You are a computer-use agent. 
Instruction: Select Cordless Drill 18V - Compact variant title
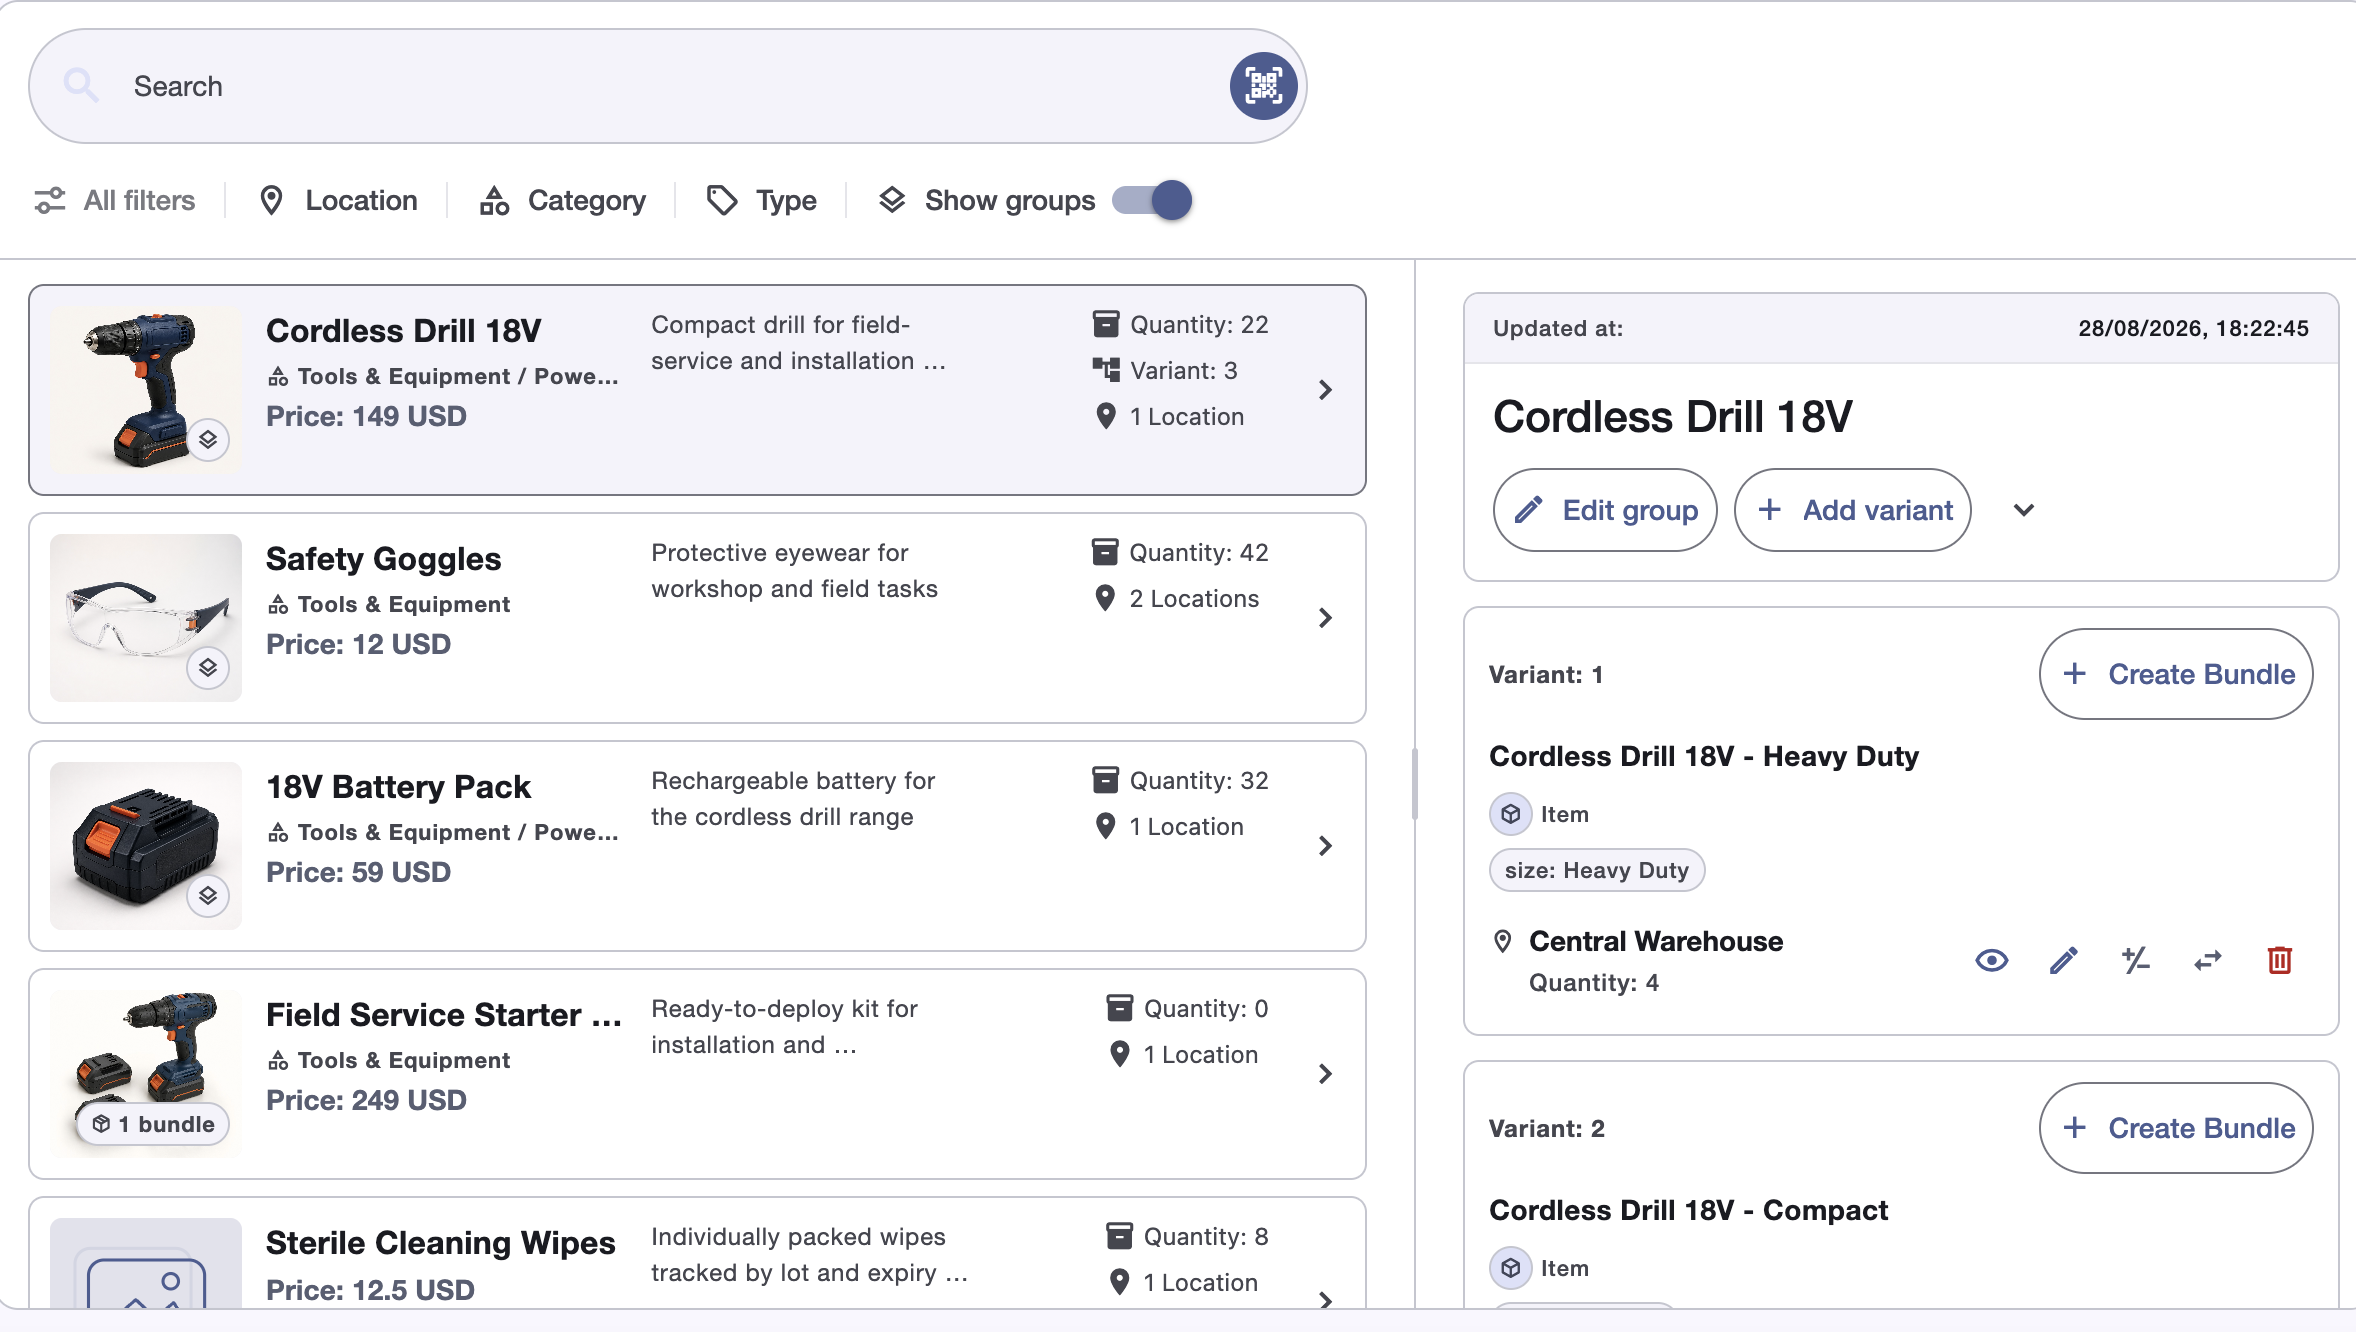coord(1688,1210)
